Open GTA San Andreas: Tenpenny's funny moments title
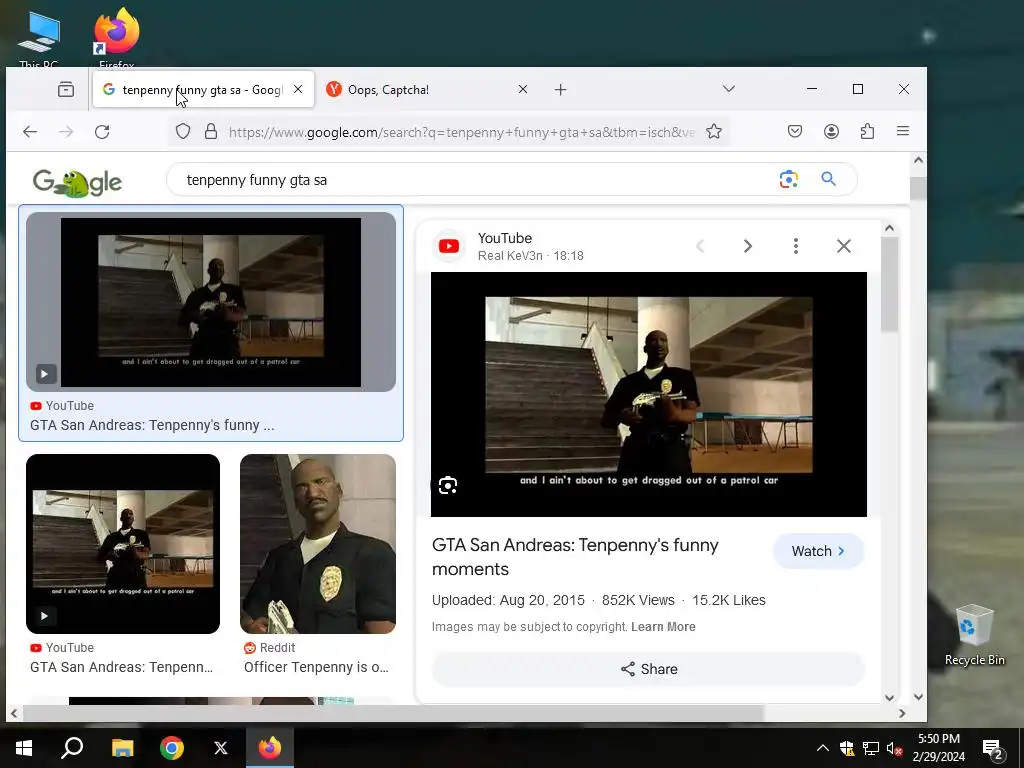 point(575,557)
